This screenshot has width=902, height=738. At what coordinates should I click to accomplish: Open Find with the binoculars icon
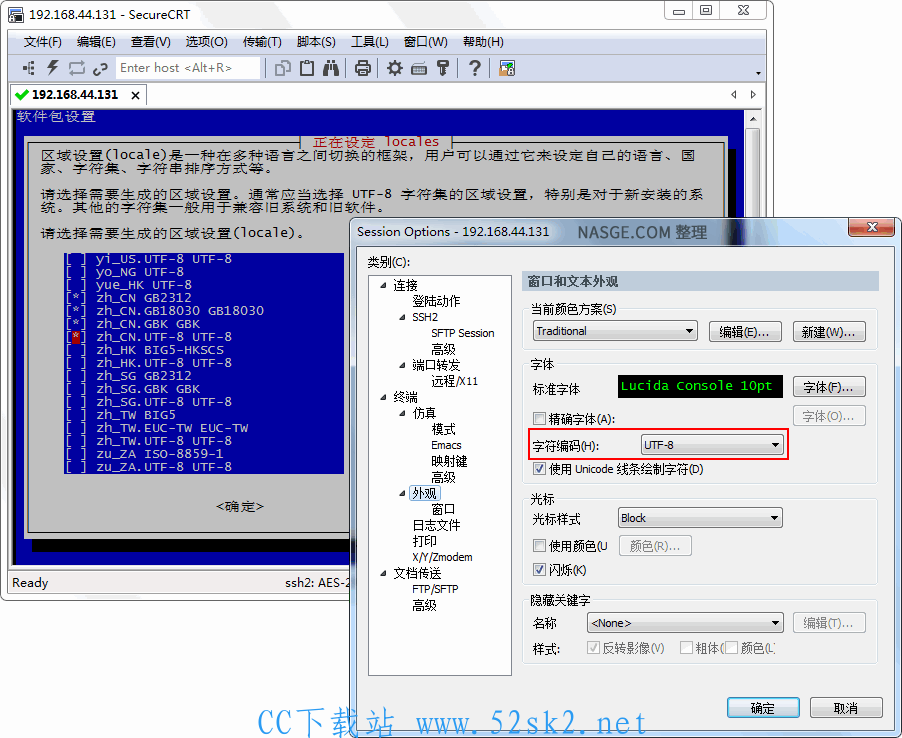point(331,68)
